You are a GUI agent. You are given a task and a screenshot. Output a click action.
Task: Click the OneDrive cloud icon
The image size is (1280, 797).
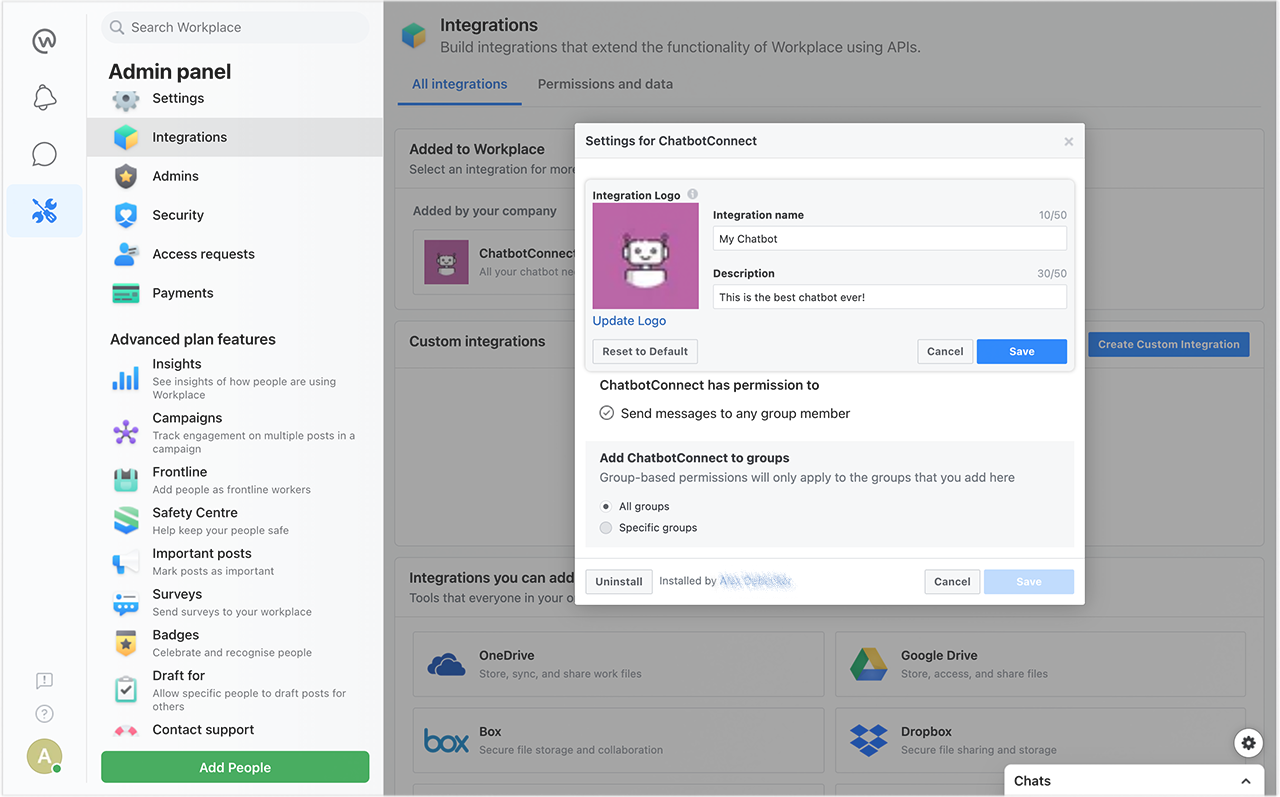[x=446, y=664]
